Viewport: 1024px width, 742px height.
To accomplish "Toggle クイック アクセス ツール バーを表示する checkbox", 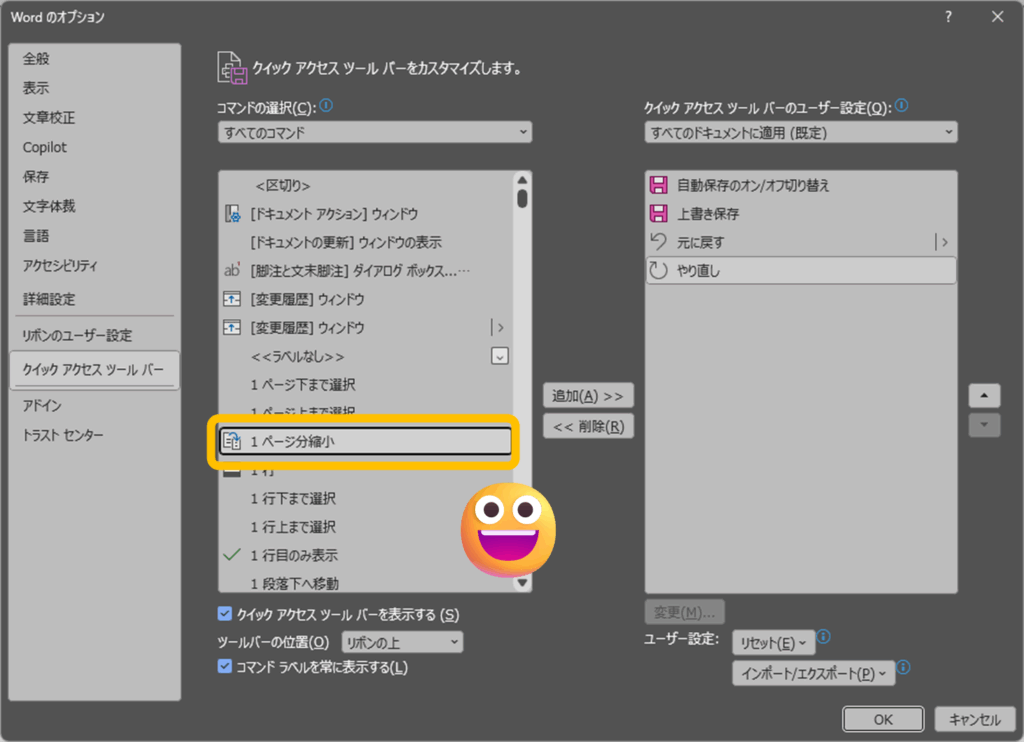I will click(x=225, y=614).
